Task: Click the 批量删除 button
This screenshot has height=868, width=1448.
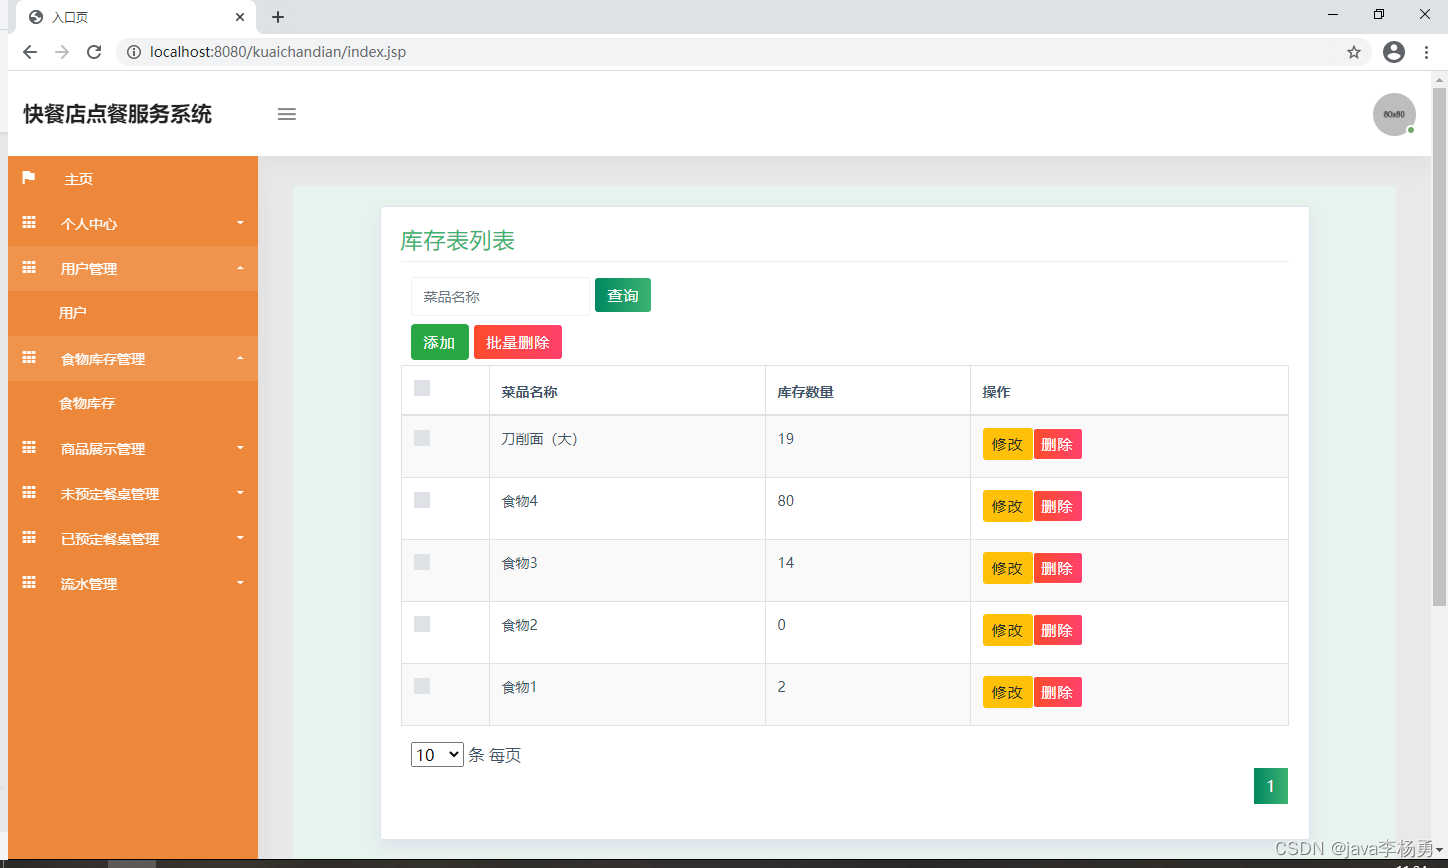Action: point(518,342)
